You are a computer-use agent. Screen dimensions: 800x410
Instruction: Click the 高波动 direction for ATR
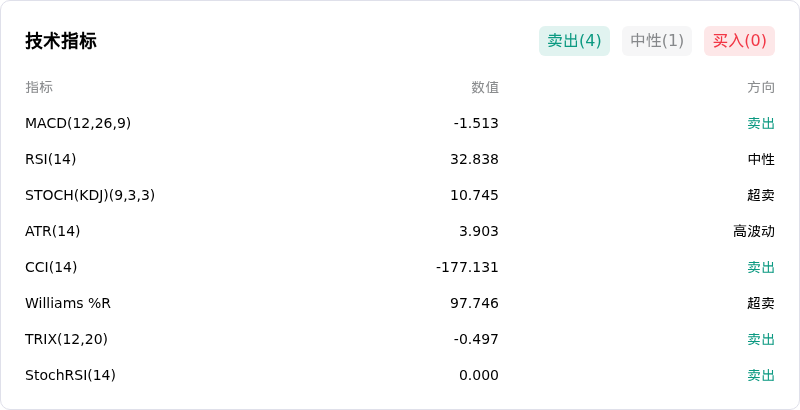coord(754,232)
